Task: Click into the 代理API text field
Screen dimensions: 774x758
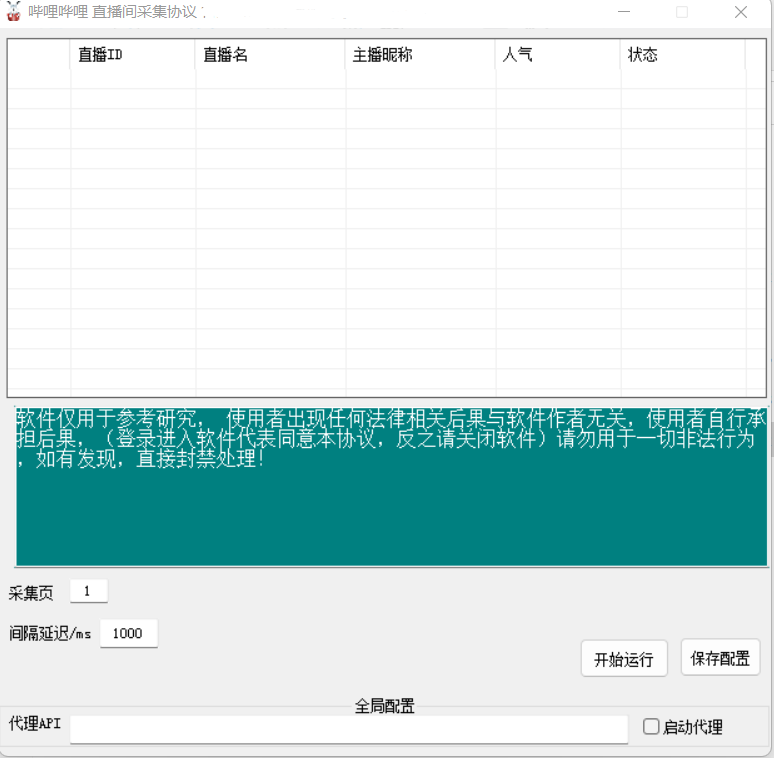Action: coord(348,729)
